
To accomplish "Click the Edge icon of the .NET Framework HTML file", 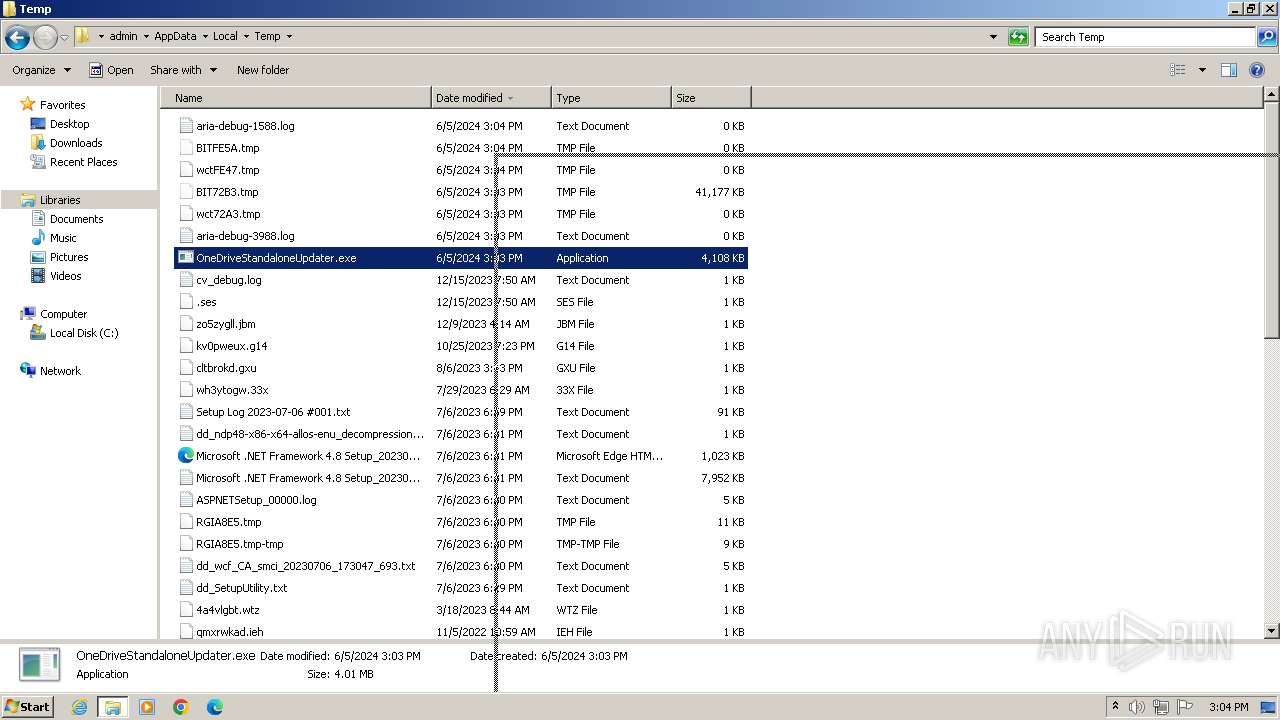I will point(186,456).
